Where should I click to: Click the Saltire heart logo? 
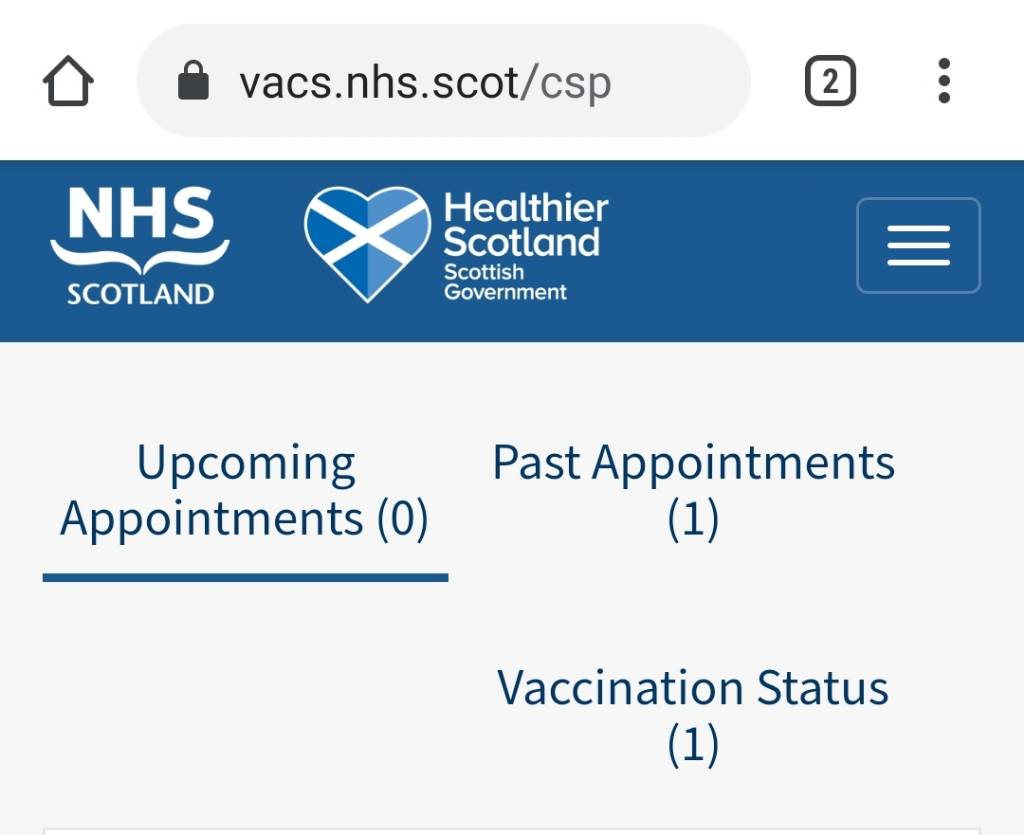tap(367, 245)
